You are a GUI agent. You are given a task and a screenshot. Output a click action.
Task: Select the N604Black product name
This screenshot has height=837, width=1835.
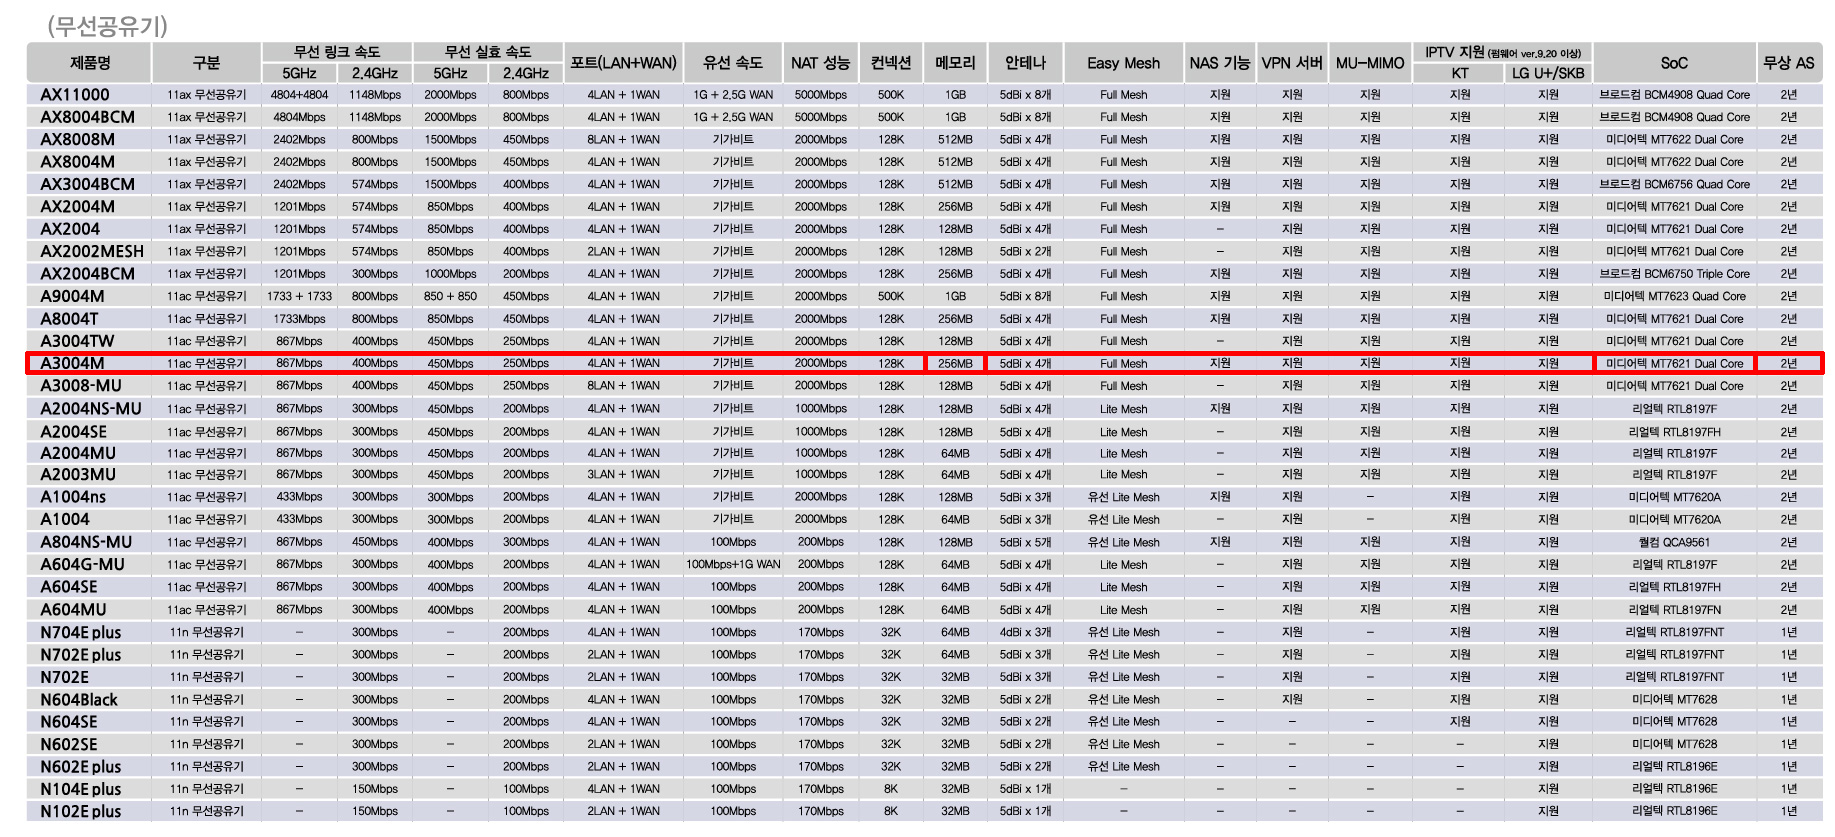tap(79, 699)
